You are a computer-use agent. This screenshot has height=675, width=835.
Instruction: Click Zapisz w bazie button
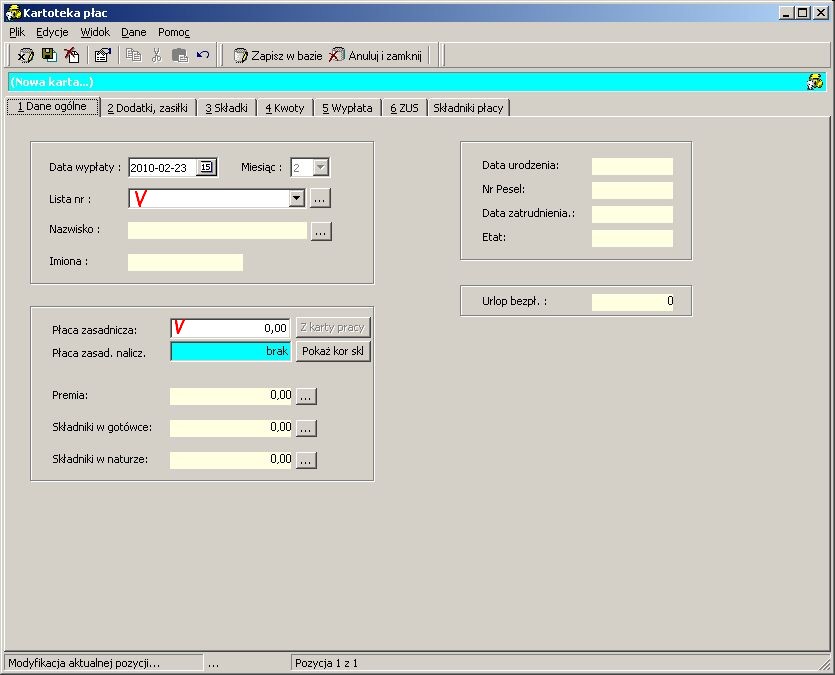[x=278, y=55]
